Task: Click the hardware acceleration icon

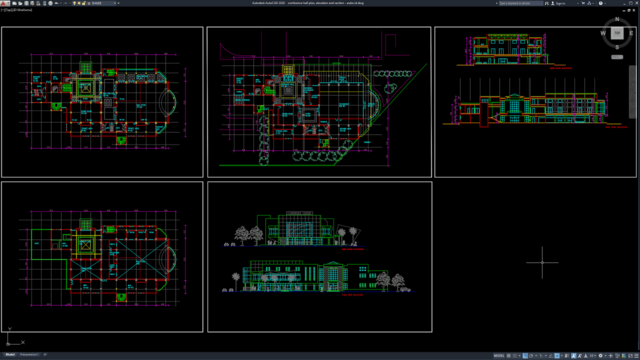Action: click(x=624, y=356)
